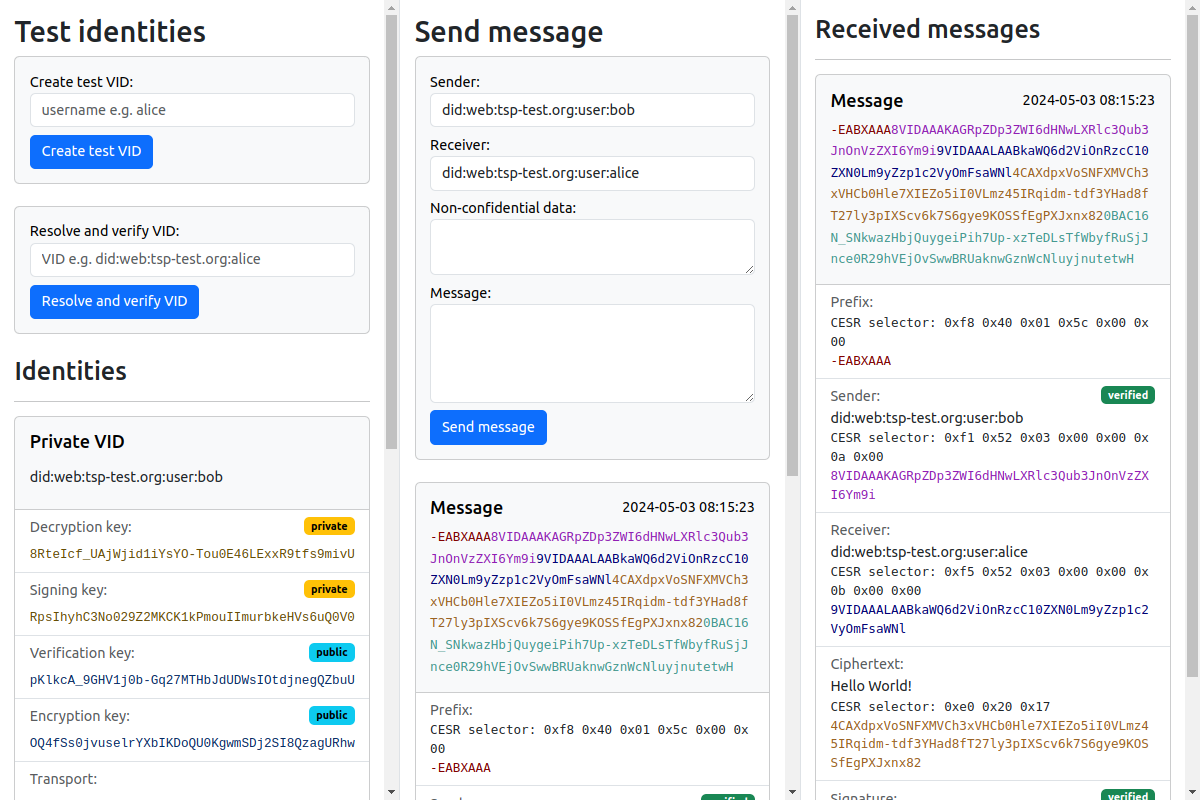
Task: Click the Message text area to compose
Action: pos(592,352)
